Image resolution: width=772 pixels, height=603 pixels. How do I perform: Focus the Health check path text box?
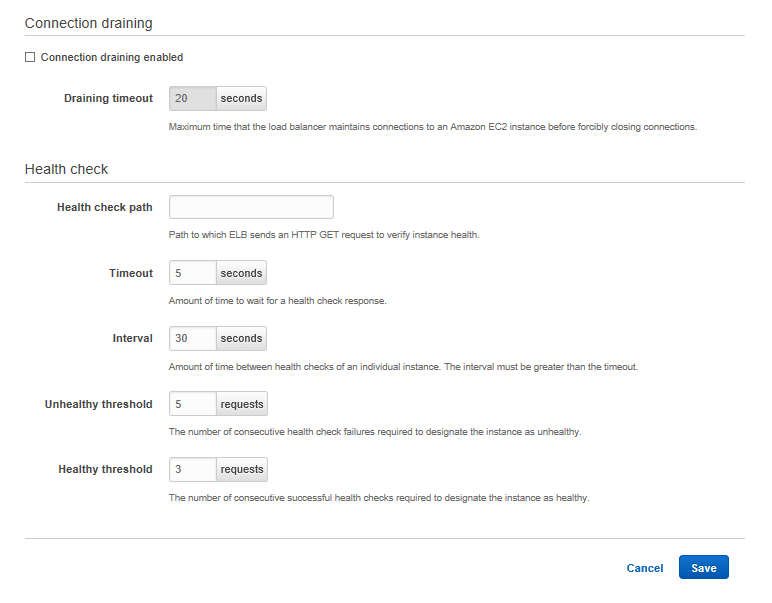tap(251, 207)
